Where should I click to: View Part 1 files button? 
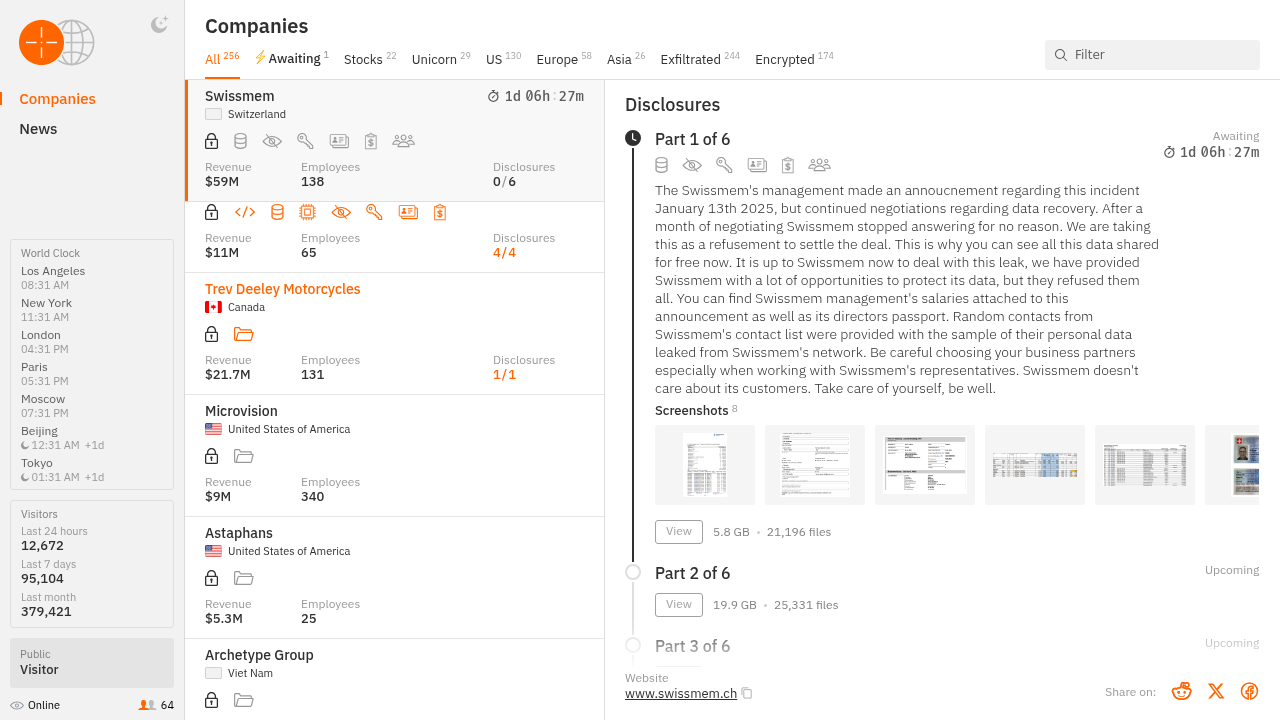point(679,532)
